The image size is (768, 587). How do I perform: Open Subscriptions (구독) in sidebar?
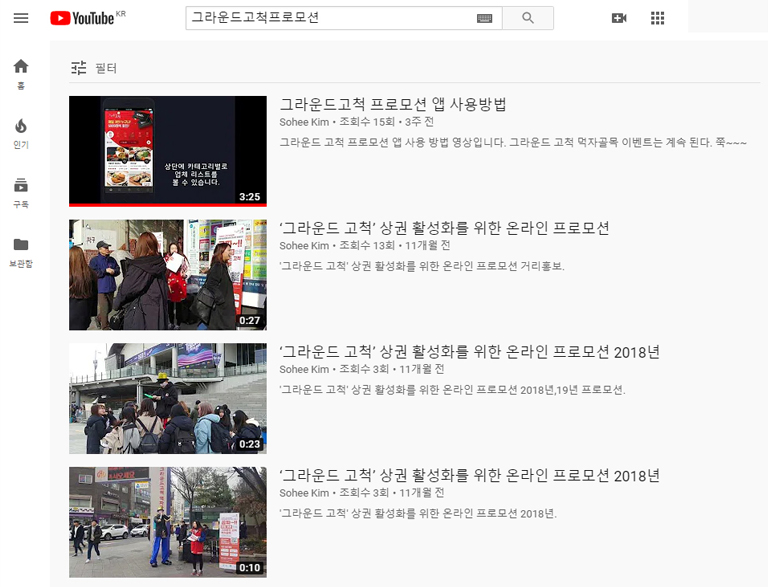click(x=21, y=192)
